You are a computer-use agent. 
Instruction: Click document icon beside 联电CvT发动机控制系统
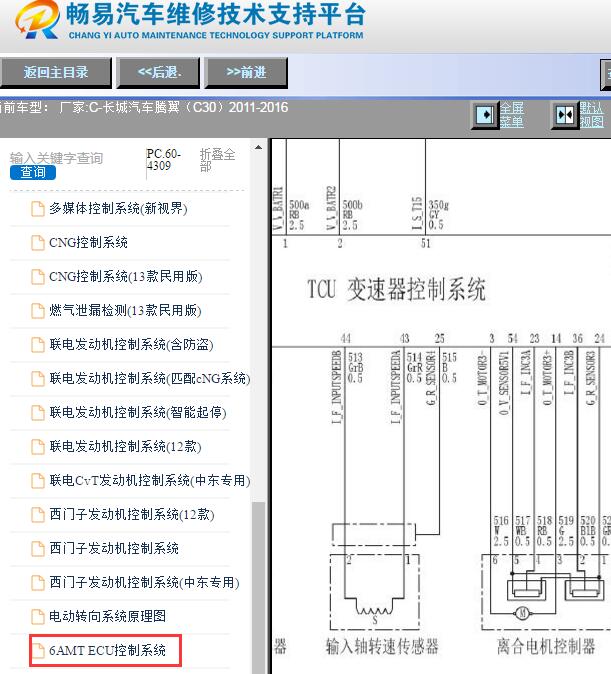[x=38, y=481]
